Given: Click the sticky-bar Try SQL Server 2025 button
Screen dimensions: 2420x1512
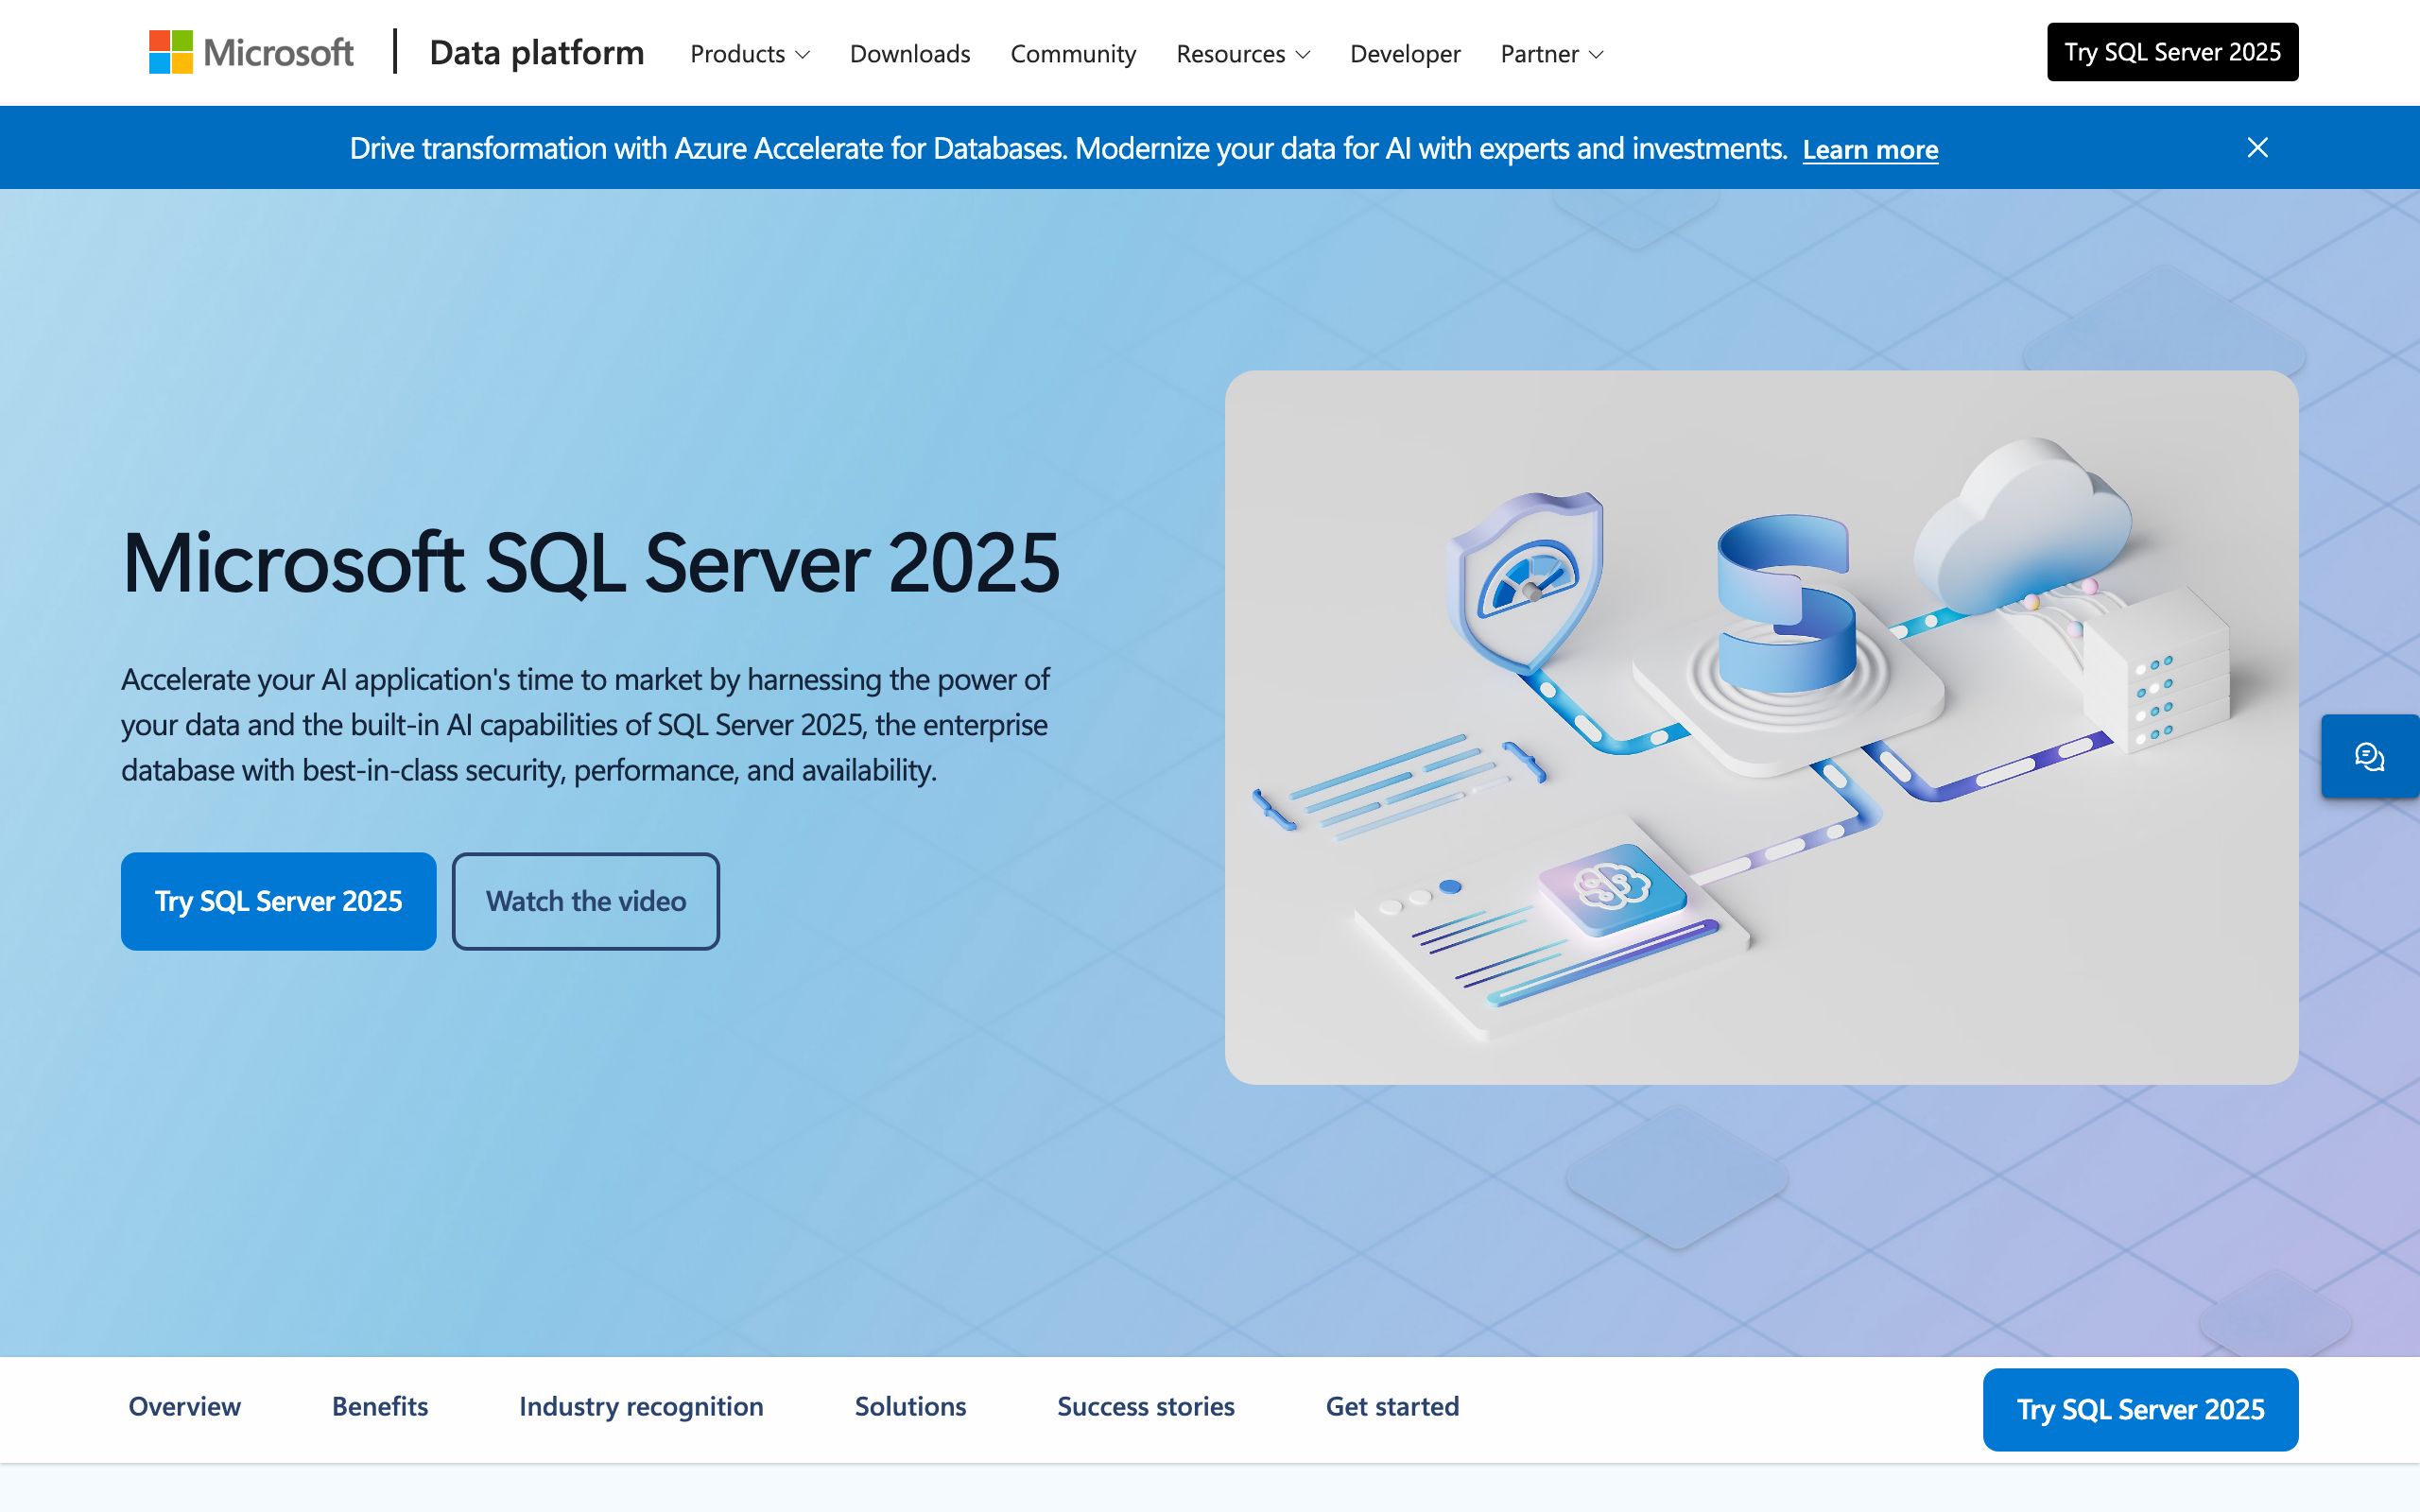Looking at the screenshot, I should [2140, 1409].
